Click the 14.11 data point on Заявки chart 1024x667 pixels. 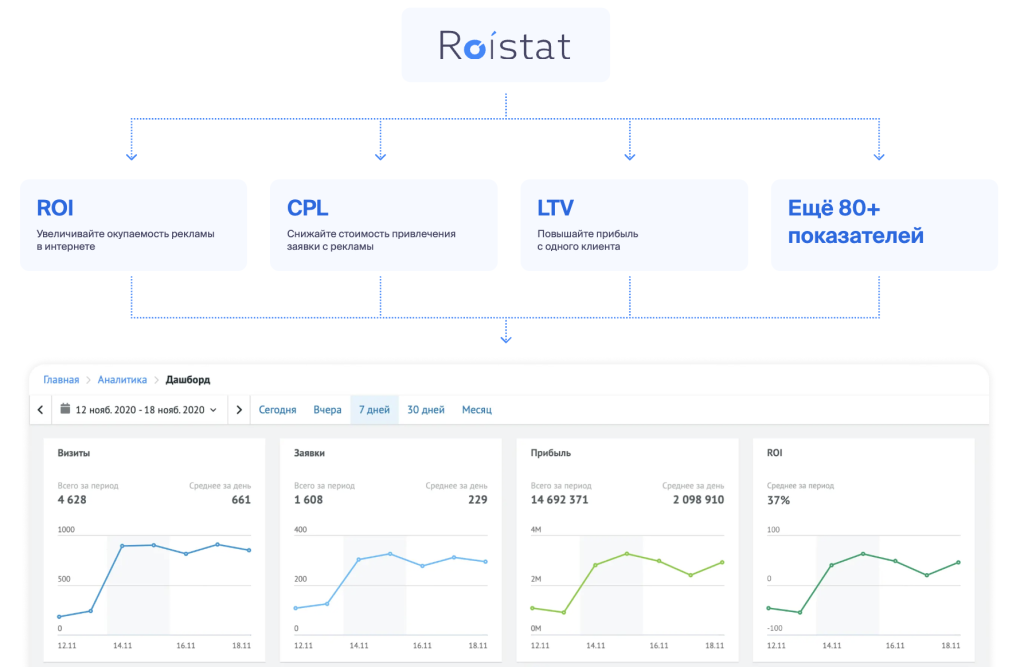[358, 559]
